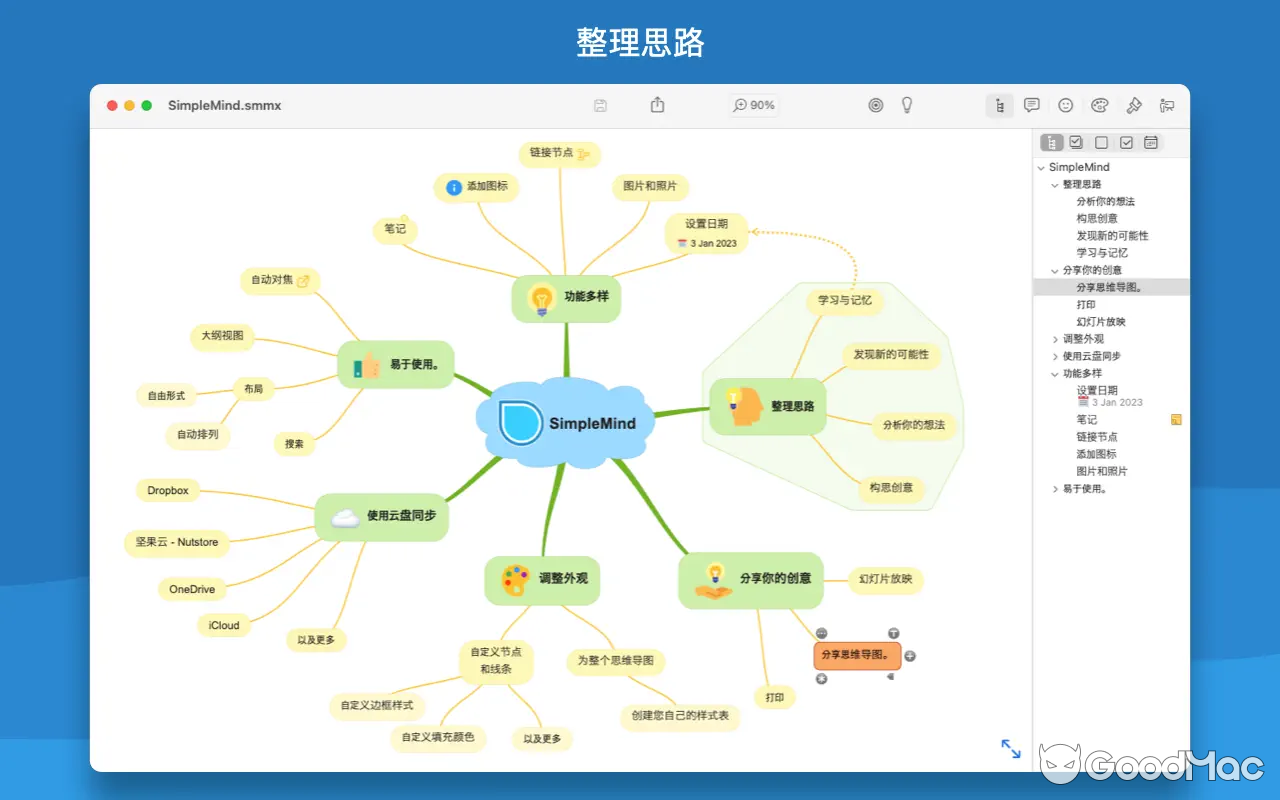1280x800 pixels.
Task: Toggle the empty checkbox filter in sidebar
Action: point(1101,142)
